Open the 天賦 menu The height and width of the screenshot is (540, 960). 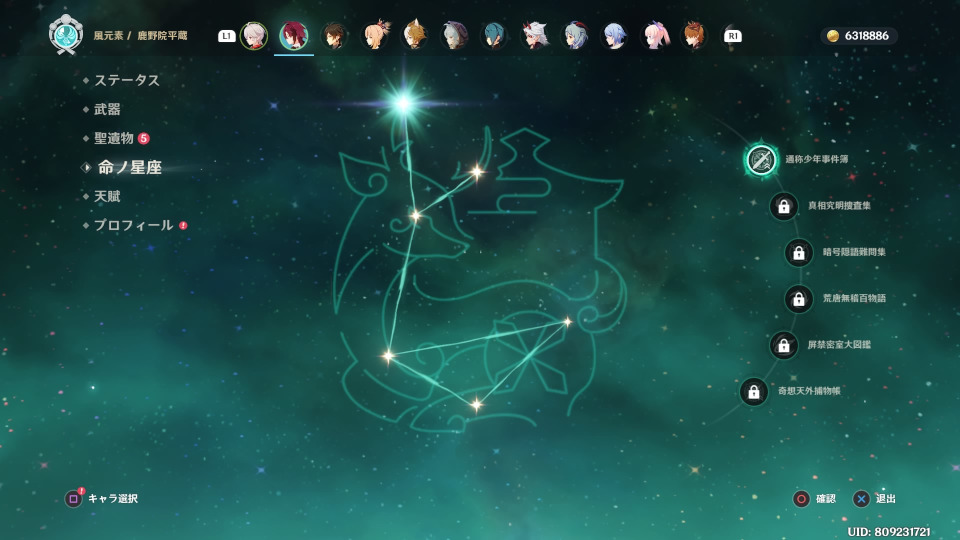click(x=107, y=197)
